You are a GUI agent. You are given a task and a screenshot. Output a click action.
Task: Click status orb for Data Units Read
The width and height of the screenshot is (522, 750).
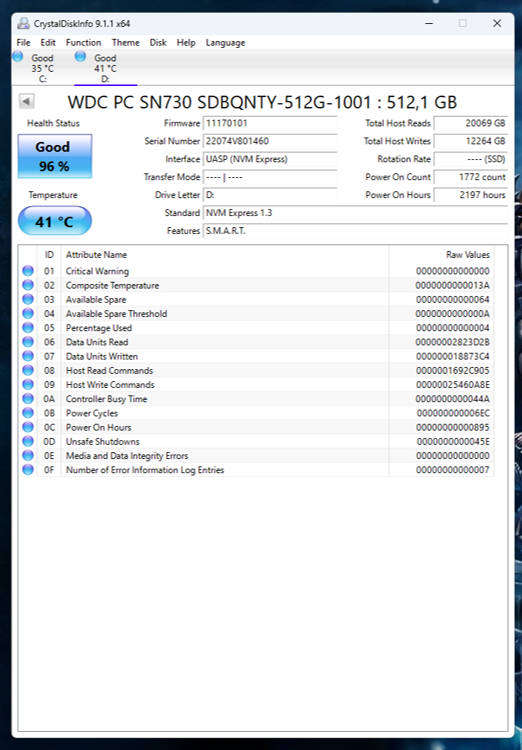coord(28,342)
